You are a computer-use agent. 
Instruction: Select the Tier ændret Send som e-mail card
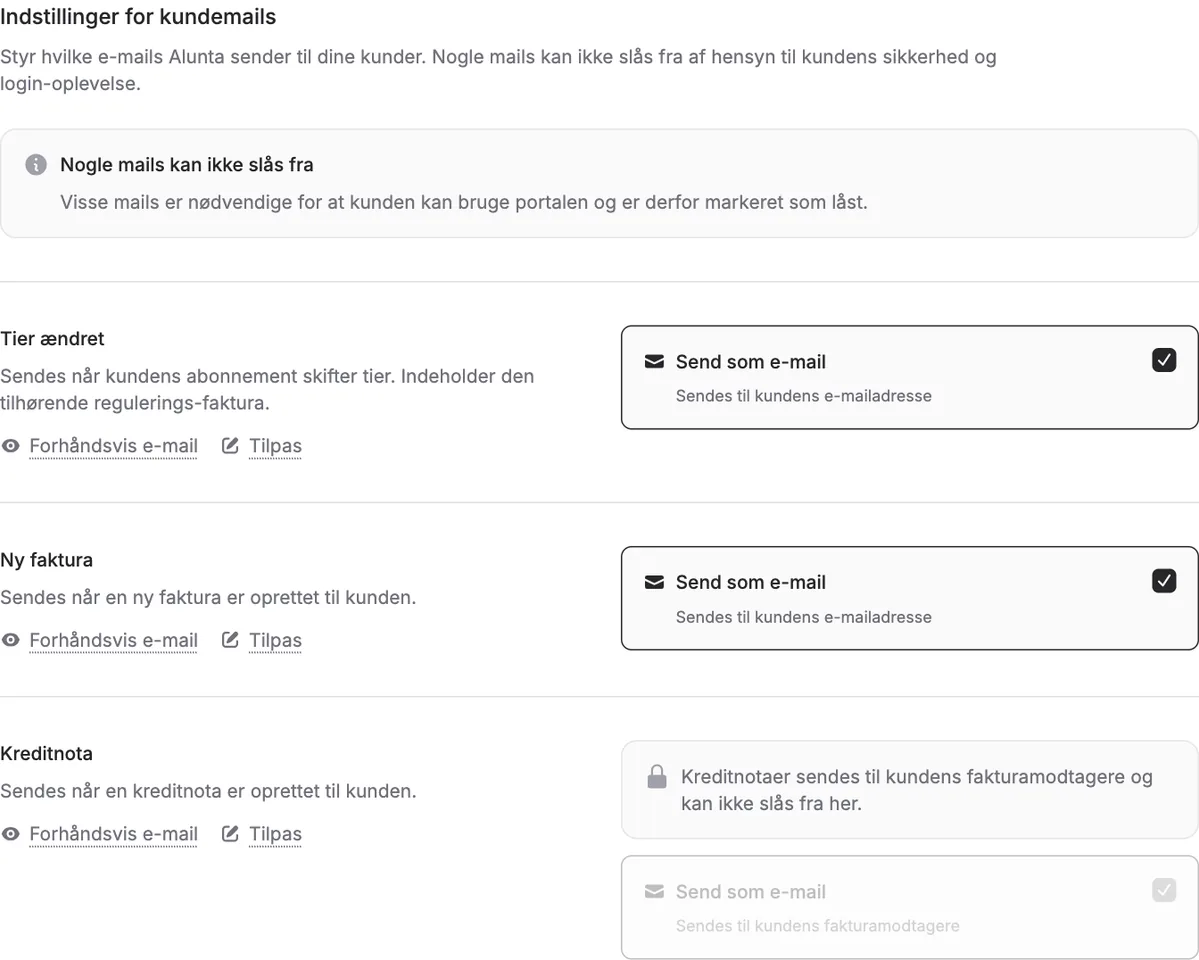[x=909, y=377]
